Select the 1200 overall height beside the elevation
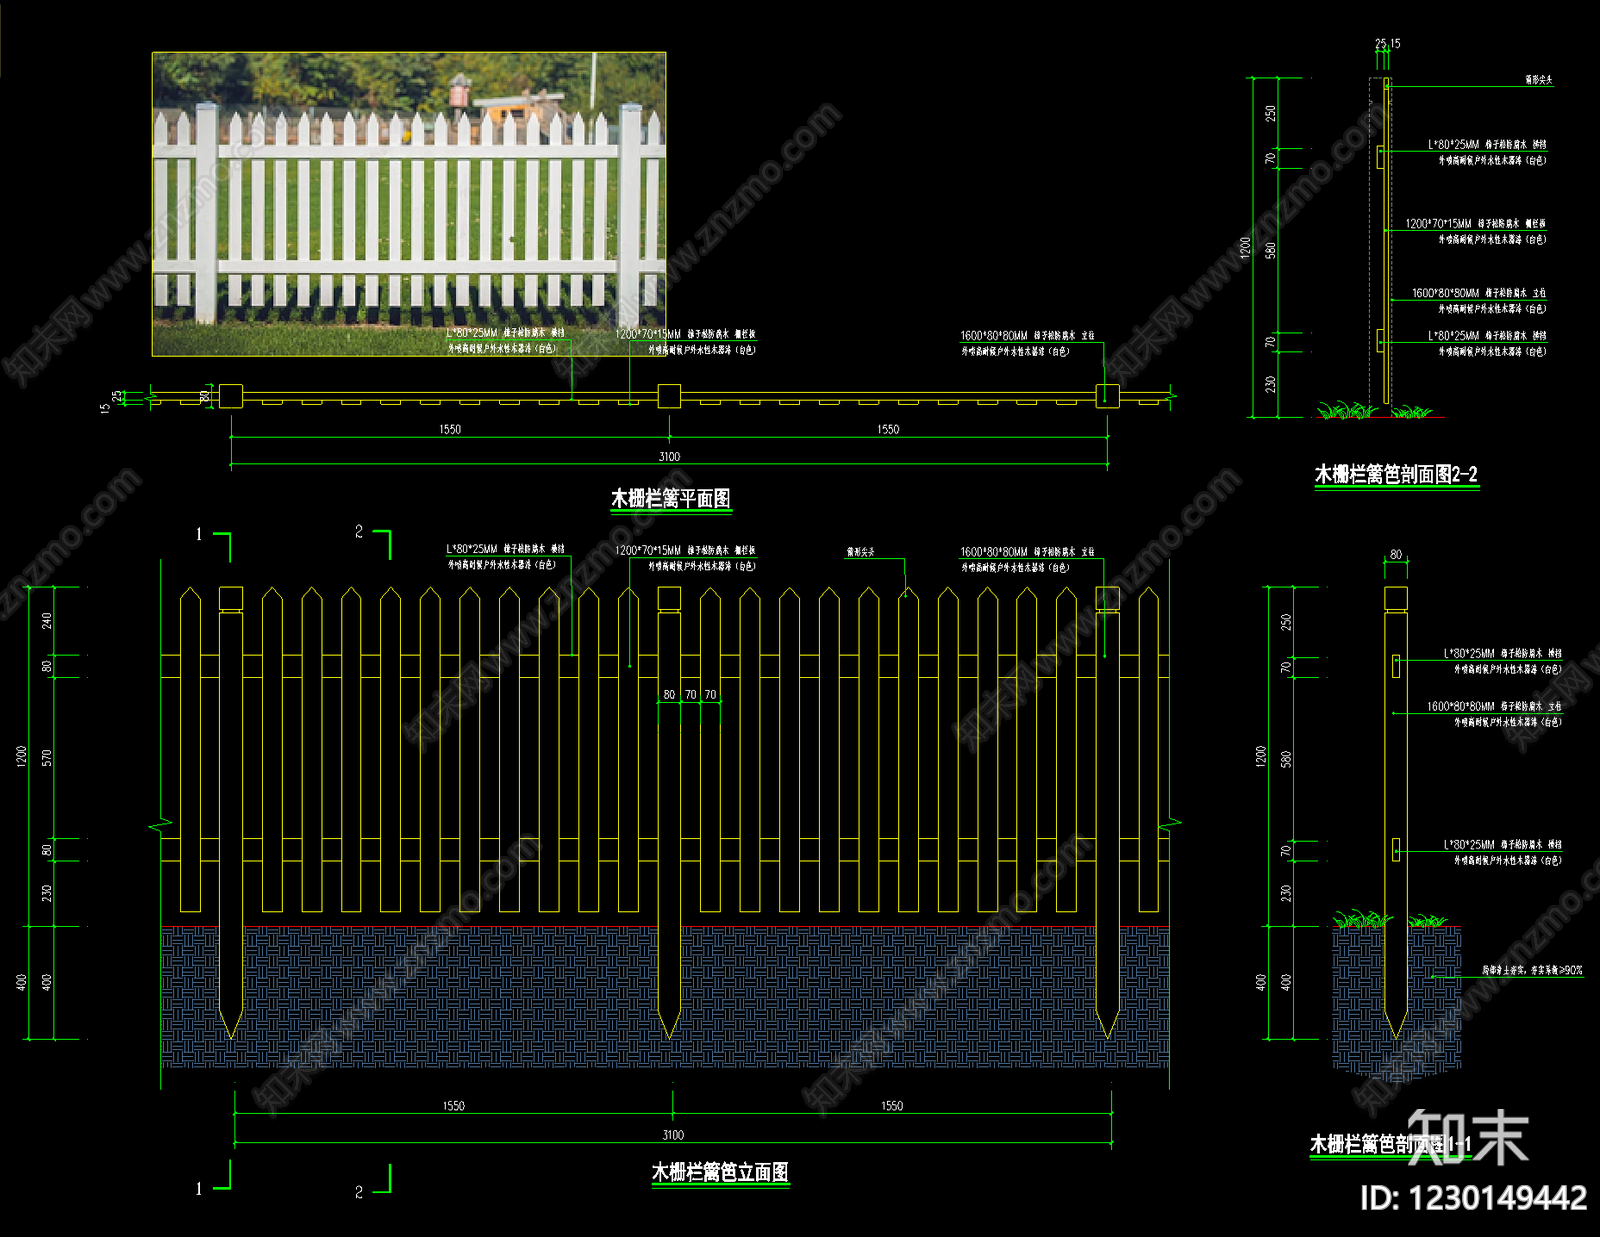Viewport: 1600px width, 1237px height. point(22,756)
